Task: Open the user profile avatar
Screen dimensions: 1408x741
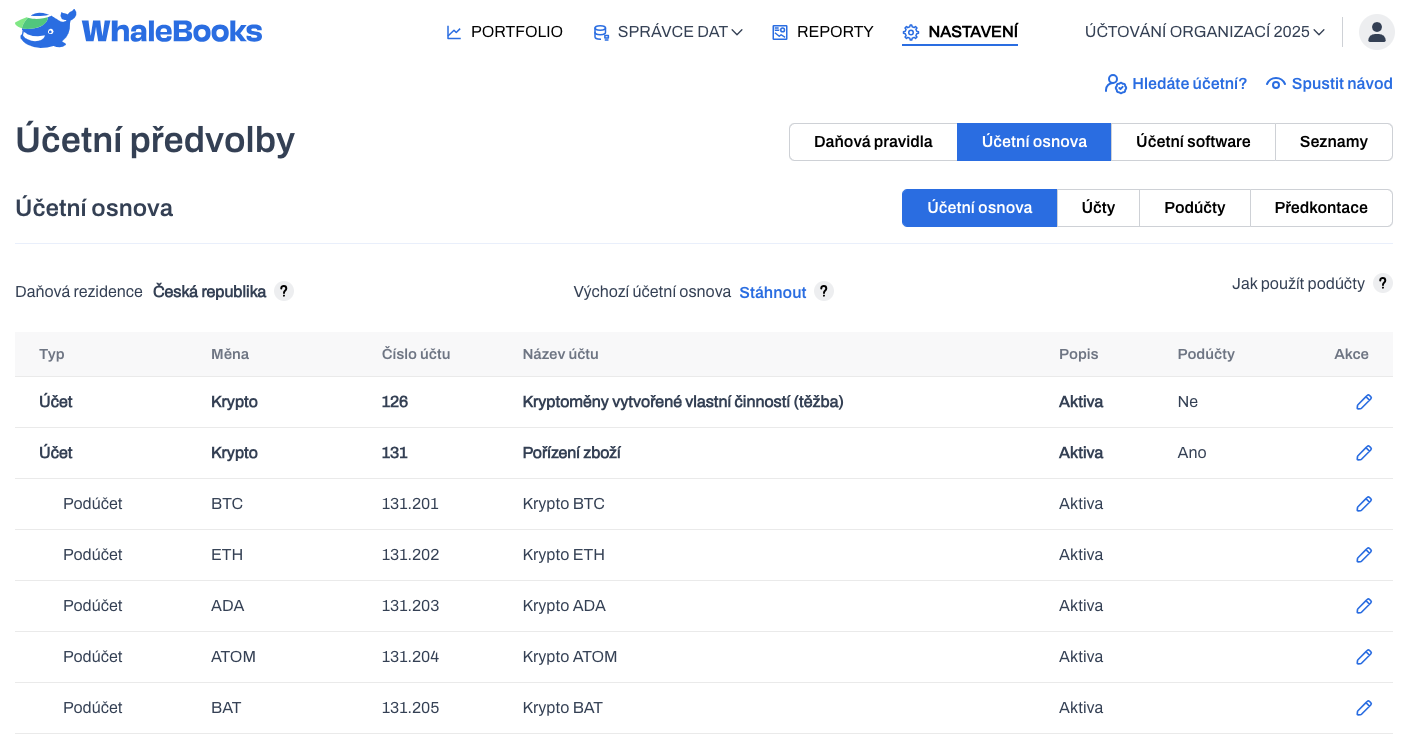Action: click(x=1376, y=32)
